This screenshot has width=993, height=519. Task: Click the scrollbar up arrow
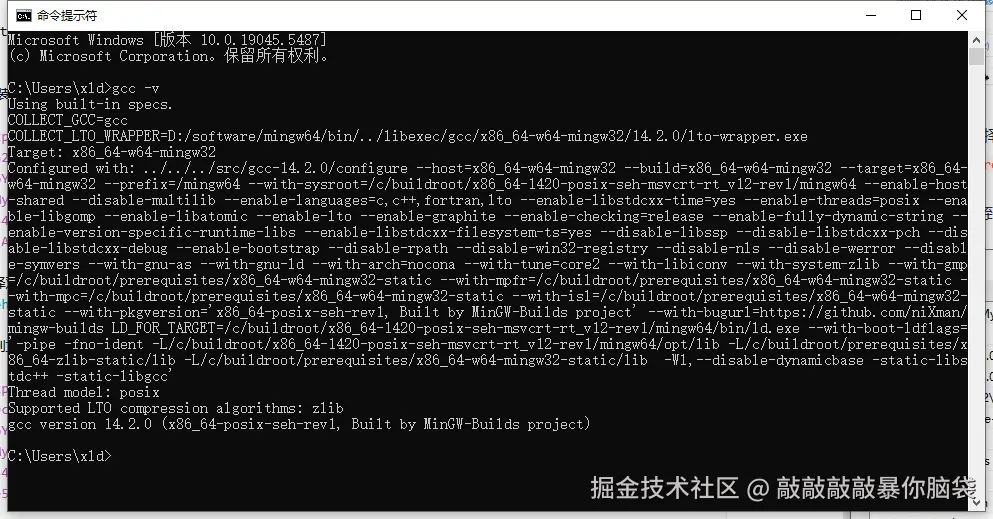point(976,40)
